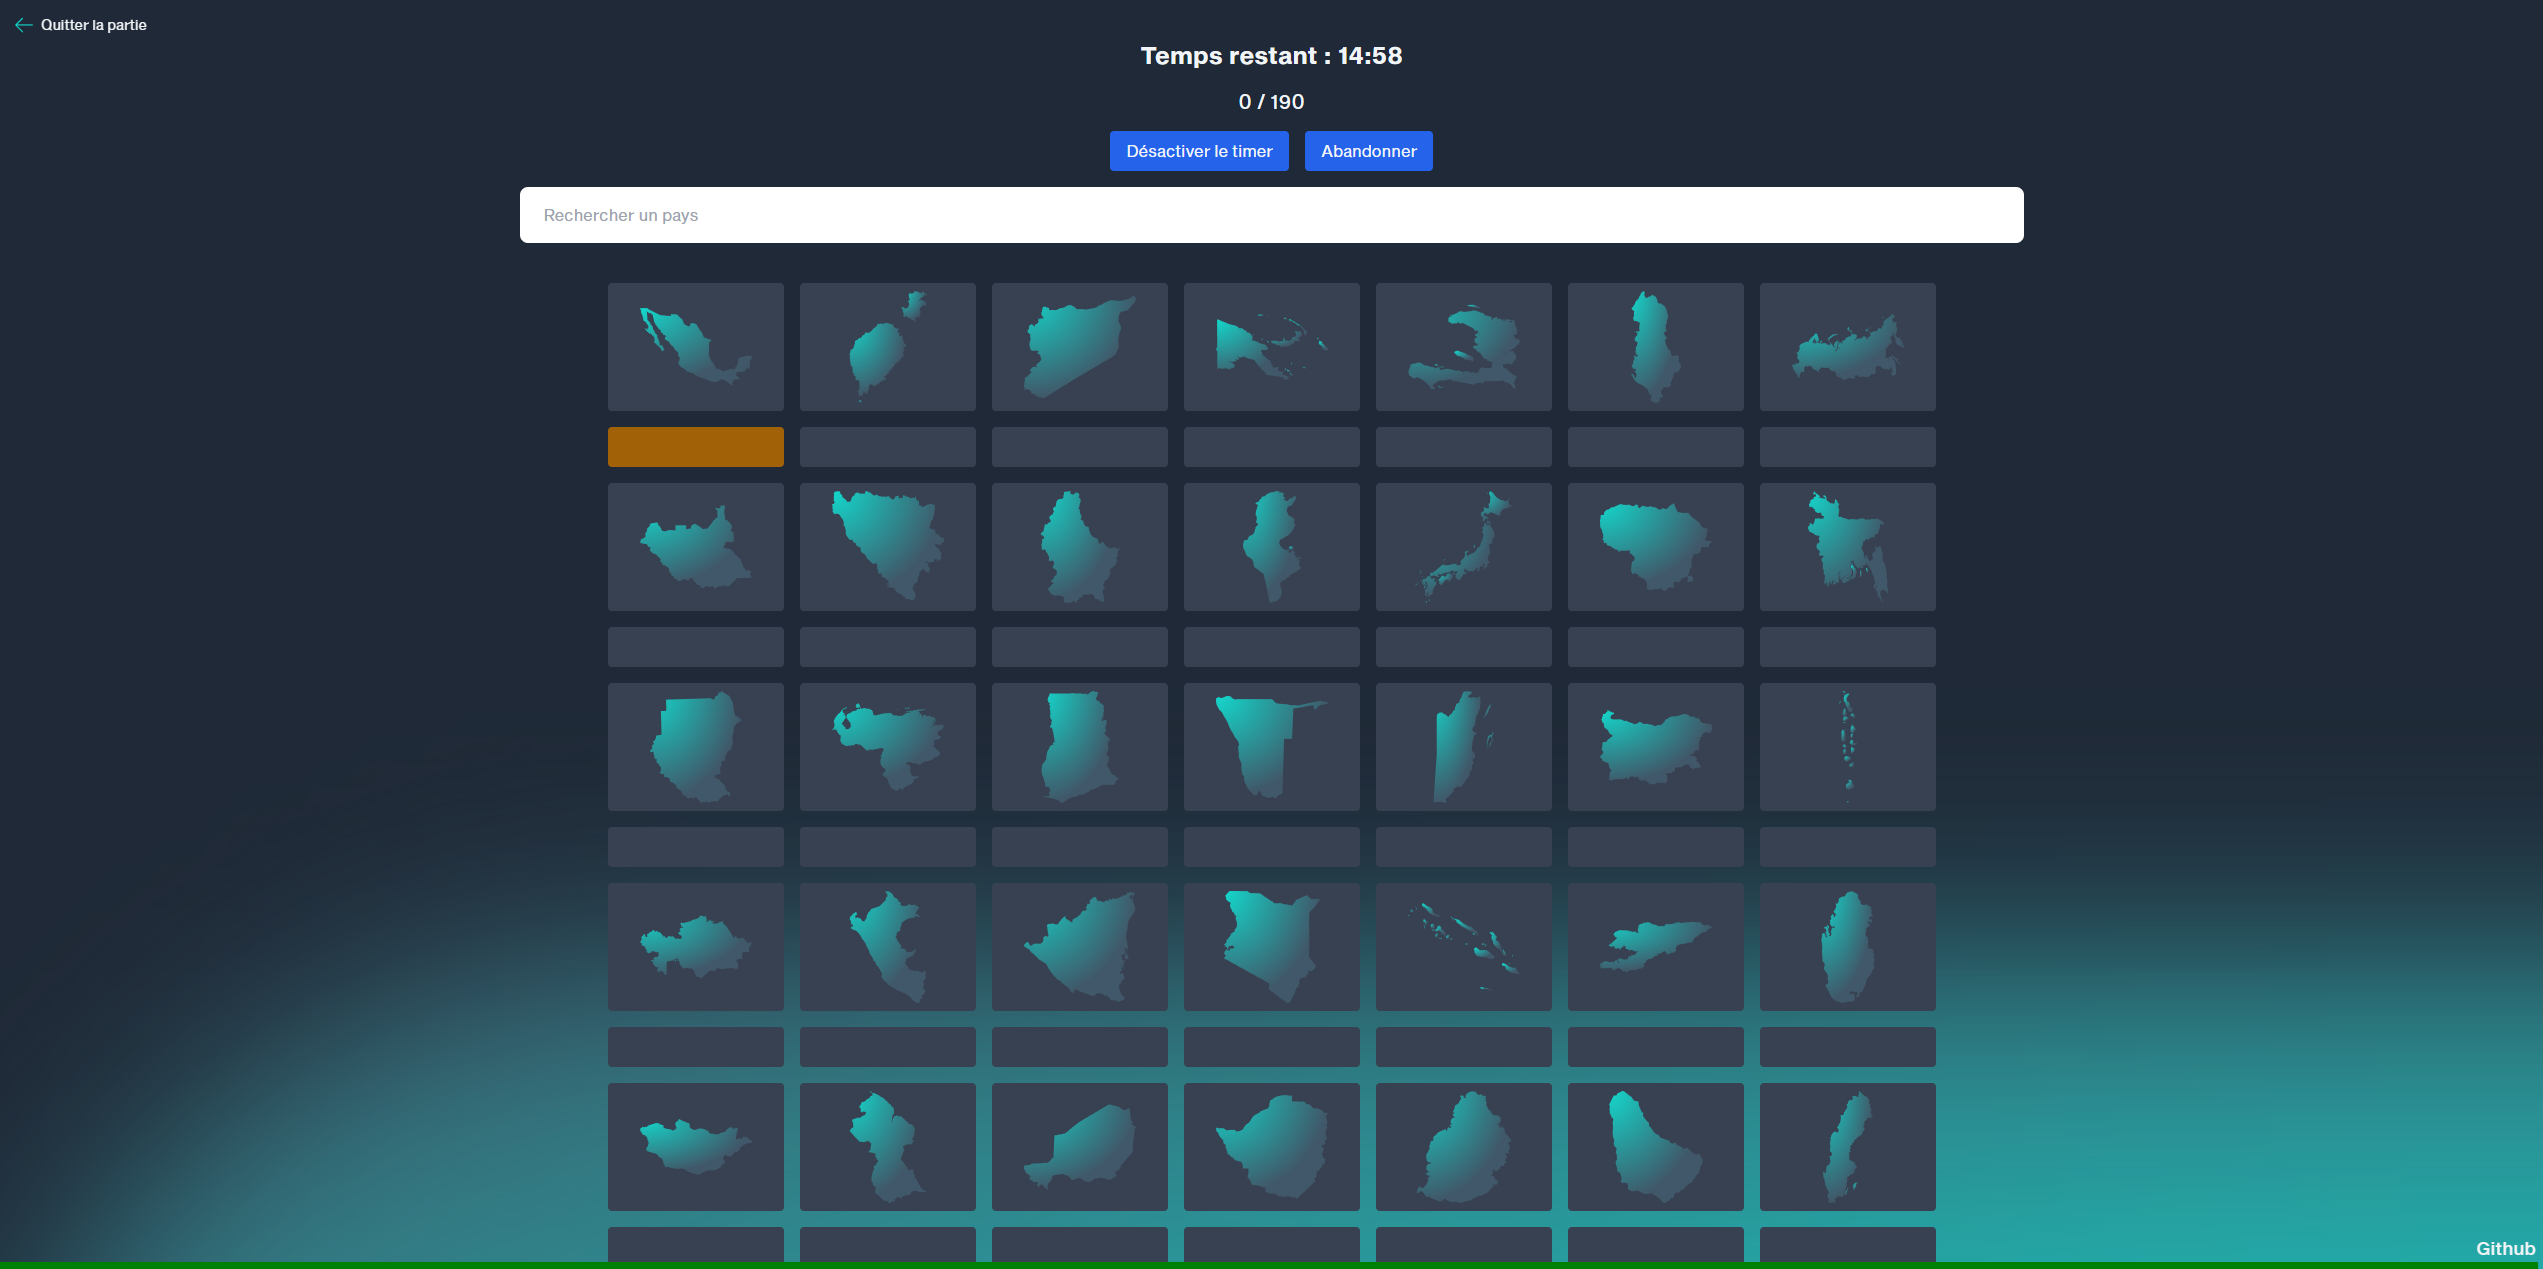Select the Nicaragua silhouette card
The width and height of the screenshot is (2543, 1269).
(x=1080, y=947)
